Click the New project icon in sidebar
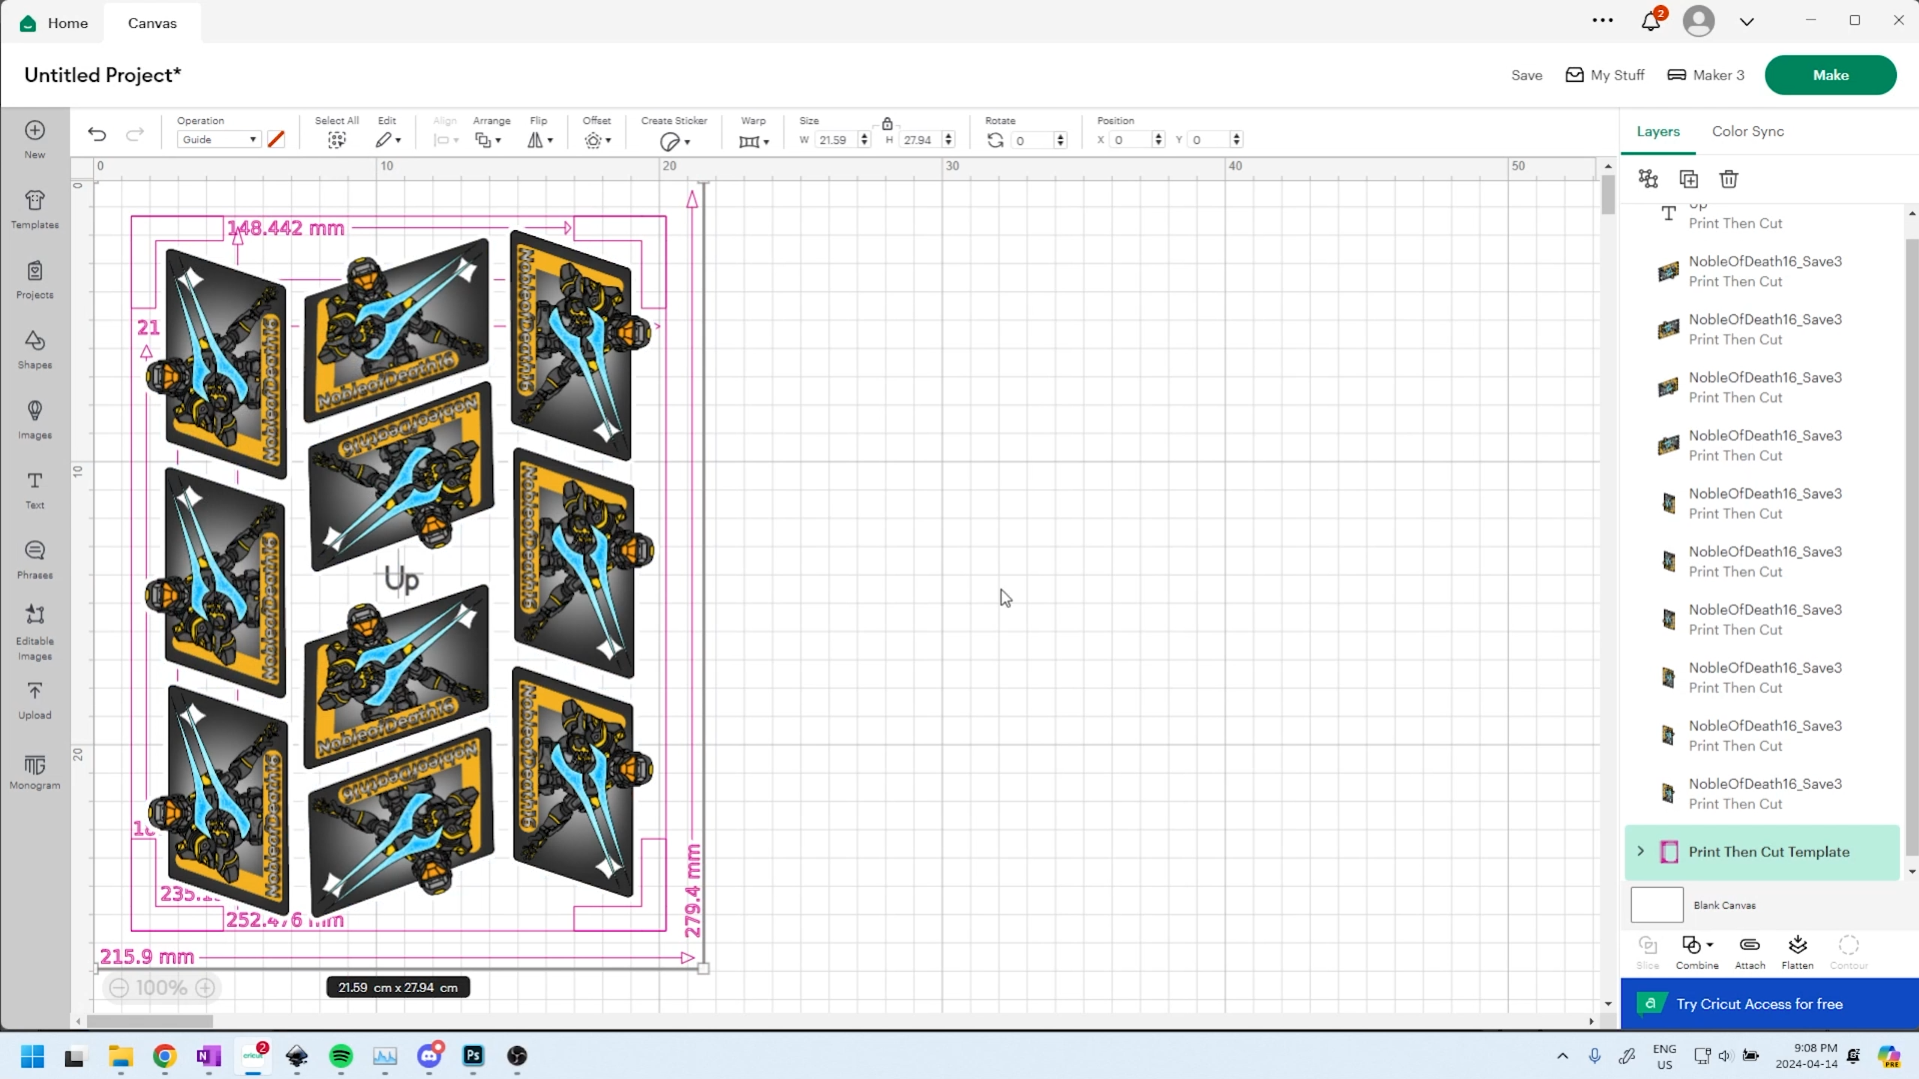 pos(35,139)
